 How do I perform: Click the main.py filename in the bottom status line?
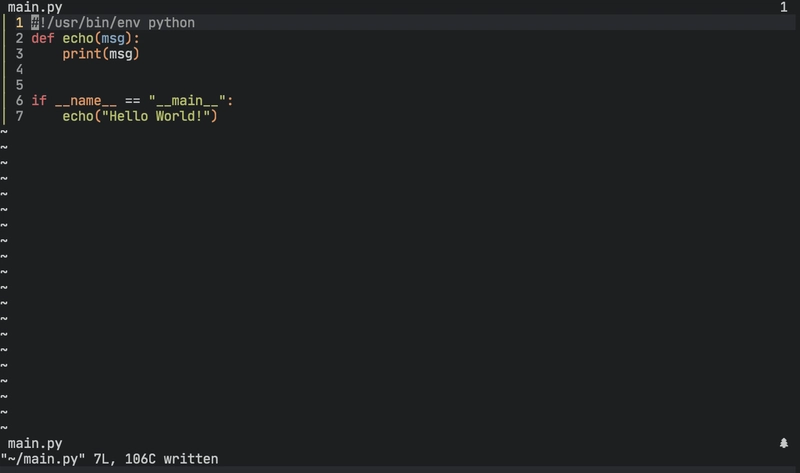coord(35,443)
